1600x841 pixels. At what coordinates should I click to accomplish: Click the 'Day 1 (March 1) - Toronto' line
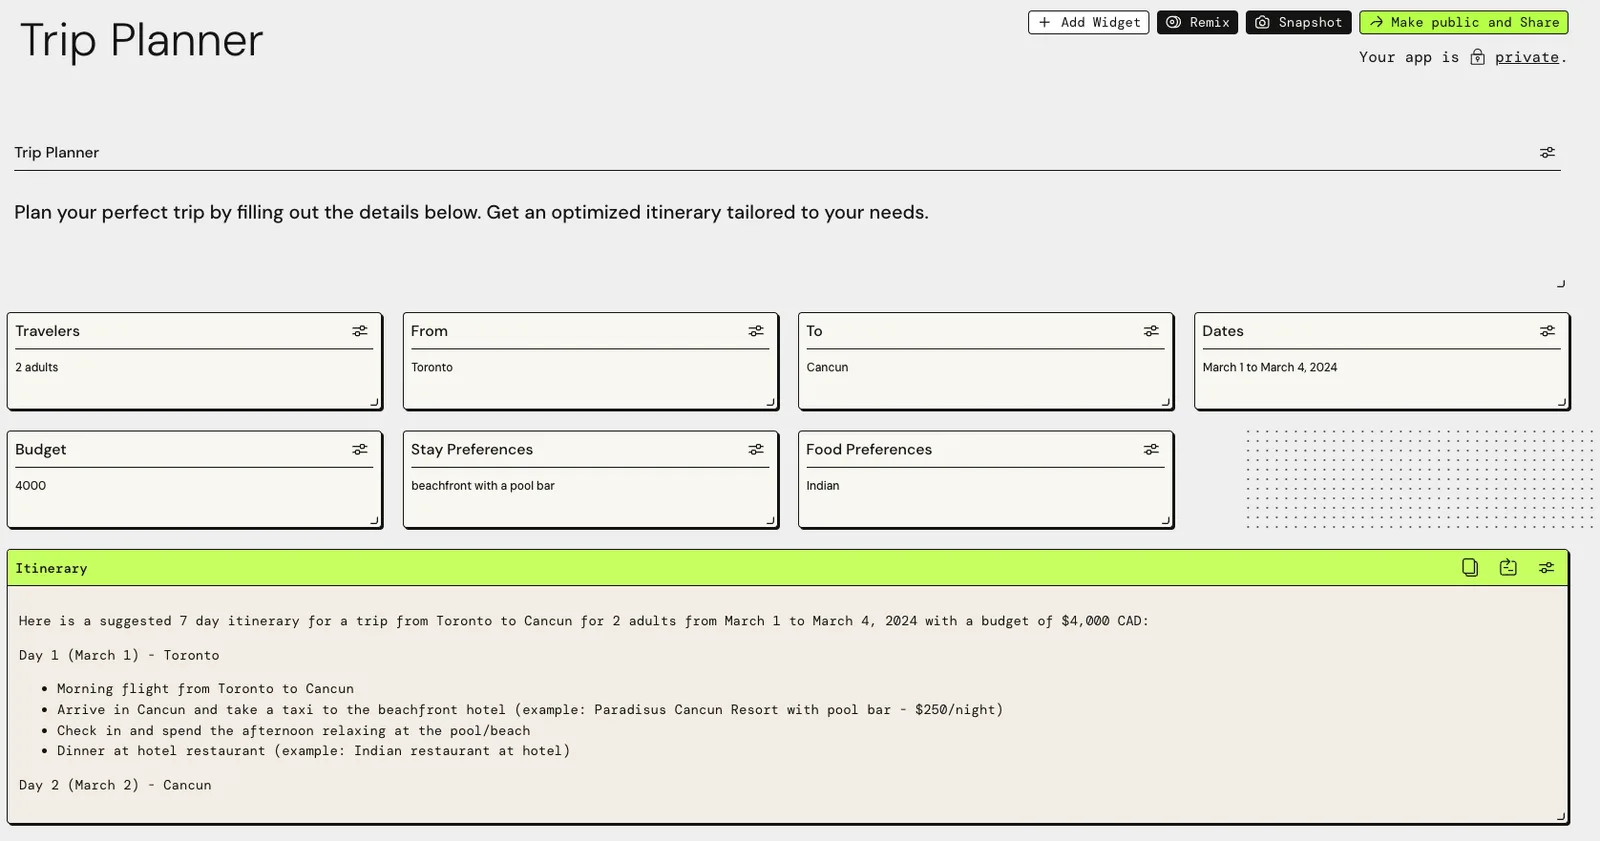pyautogui.click(x=119, y=655)
